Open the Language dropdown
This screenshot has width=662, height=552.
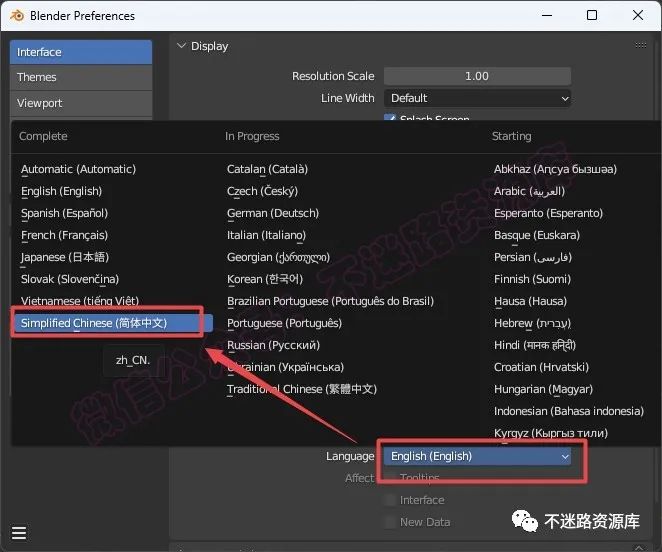tap(478, 456)
